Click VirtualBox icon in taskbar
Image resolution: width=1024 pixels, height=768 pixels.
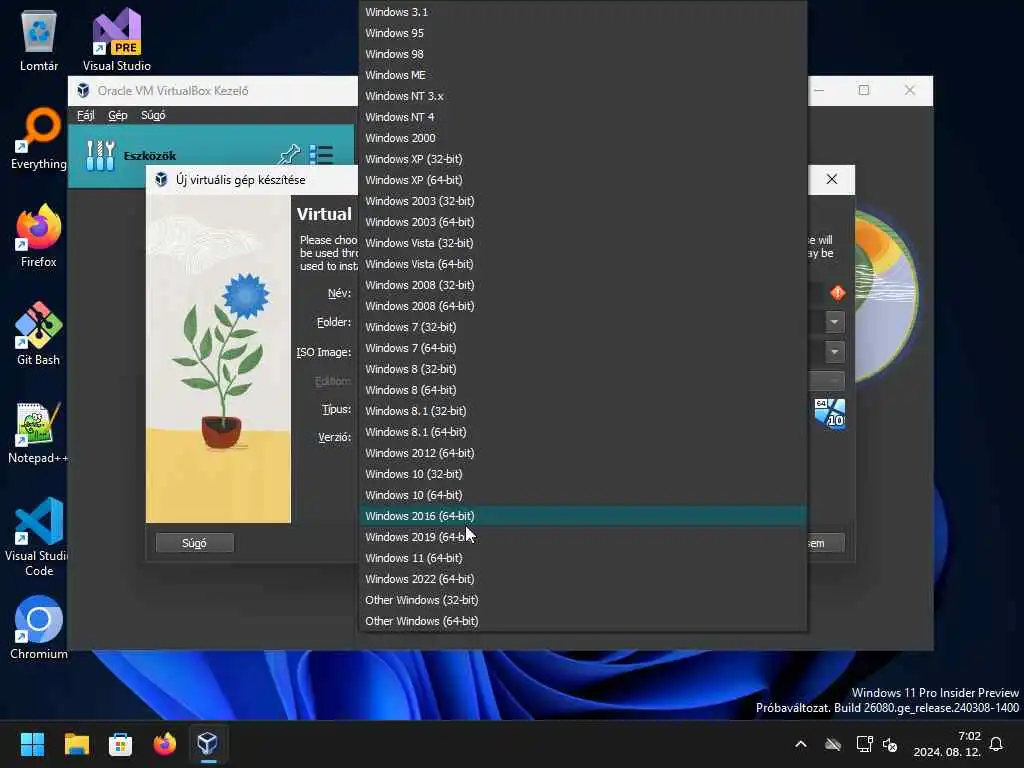pyautogui.click(x=208, y=744)
